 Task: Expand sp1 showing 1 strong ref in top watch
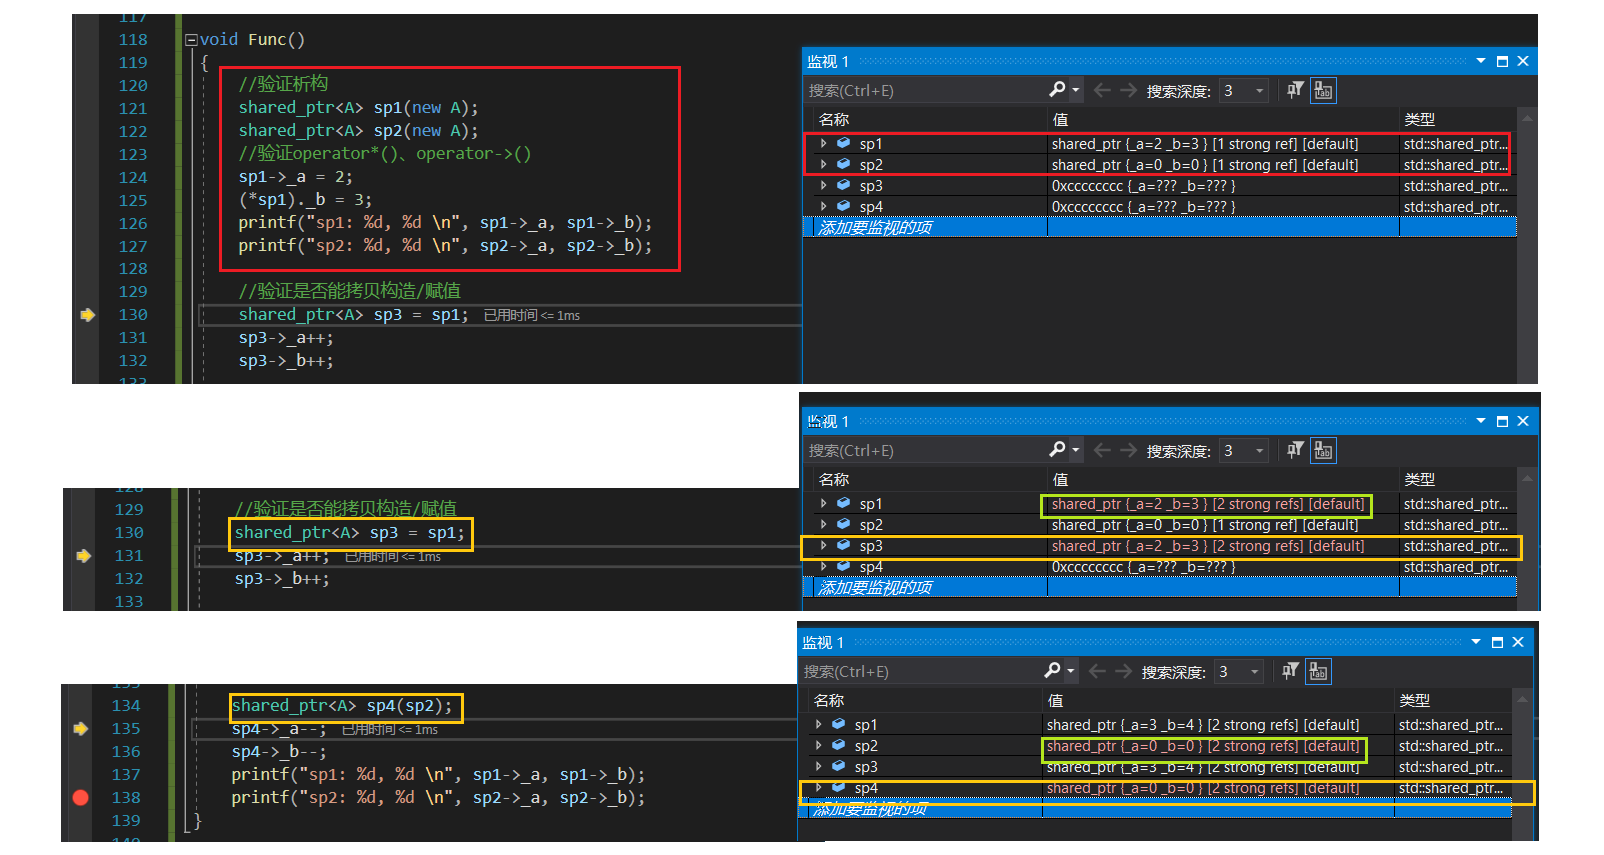point(824,144)
